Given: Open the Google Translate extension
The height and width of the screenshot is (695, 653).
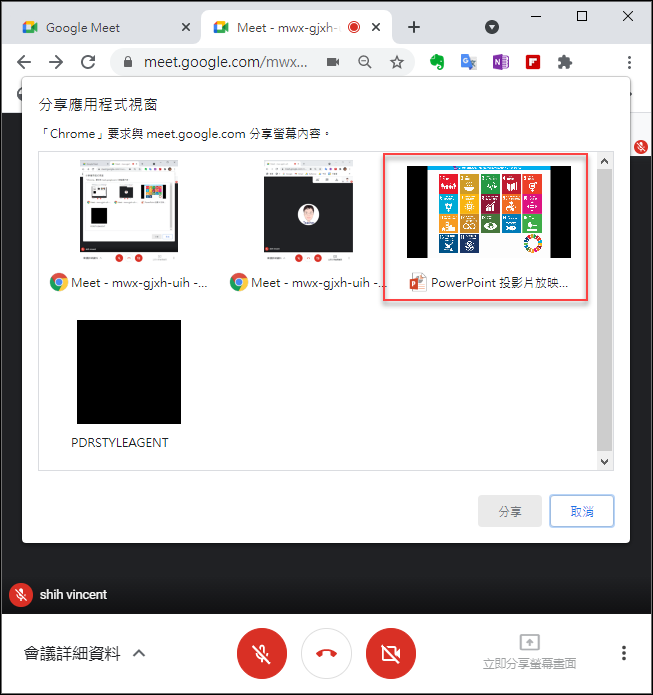Looking at the screenshot, I should 468,62.
